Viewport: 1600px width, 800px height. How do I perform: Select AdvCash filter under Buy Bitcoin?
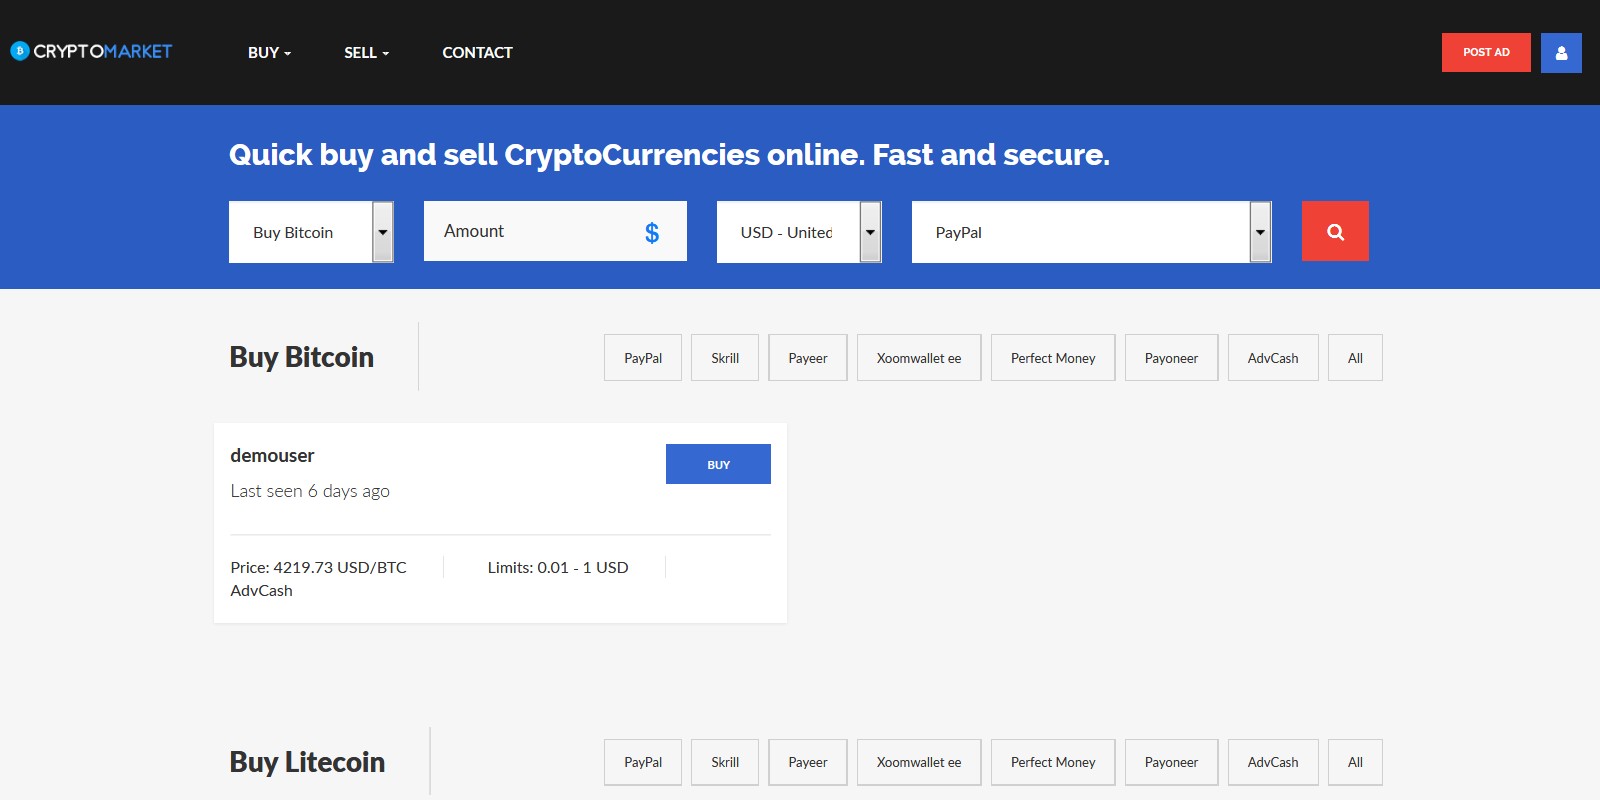(x=1272, y=358)
